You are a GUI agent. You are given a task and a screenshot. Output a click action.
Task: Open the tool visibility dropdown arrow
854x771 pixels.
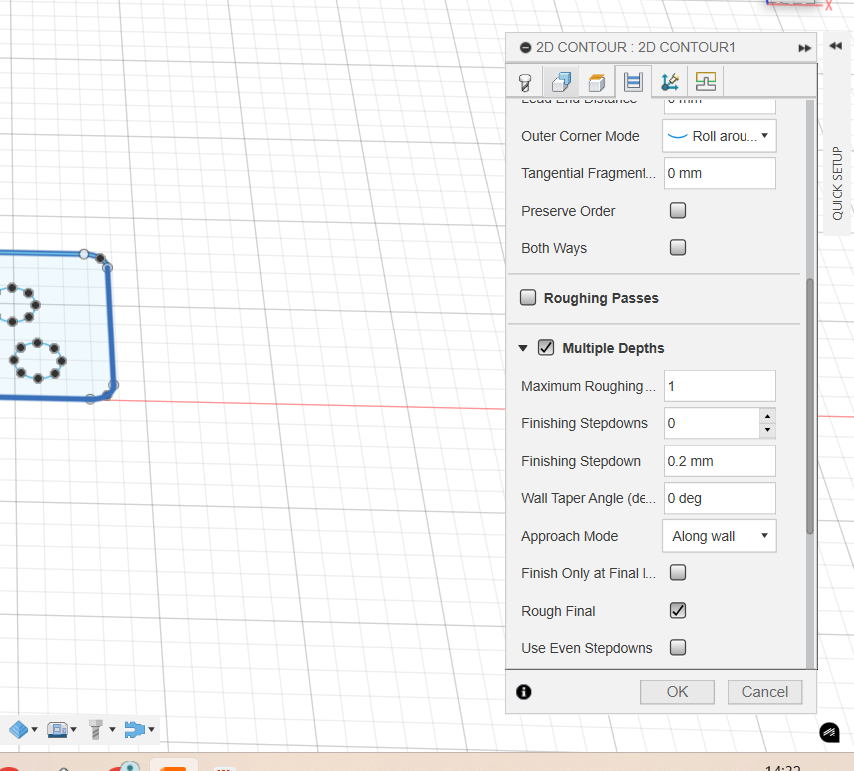pos(112,730)
